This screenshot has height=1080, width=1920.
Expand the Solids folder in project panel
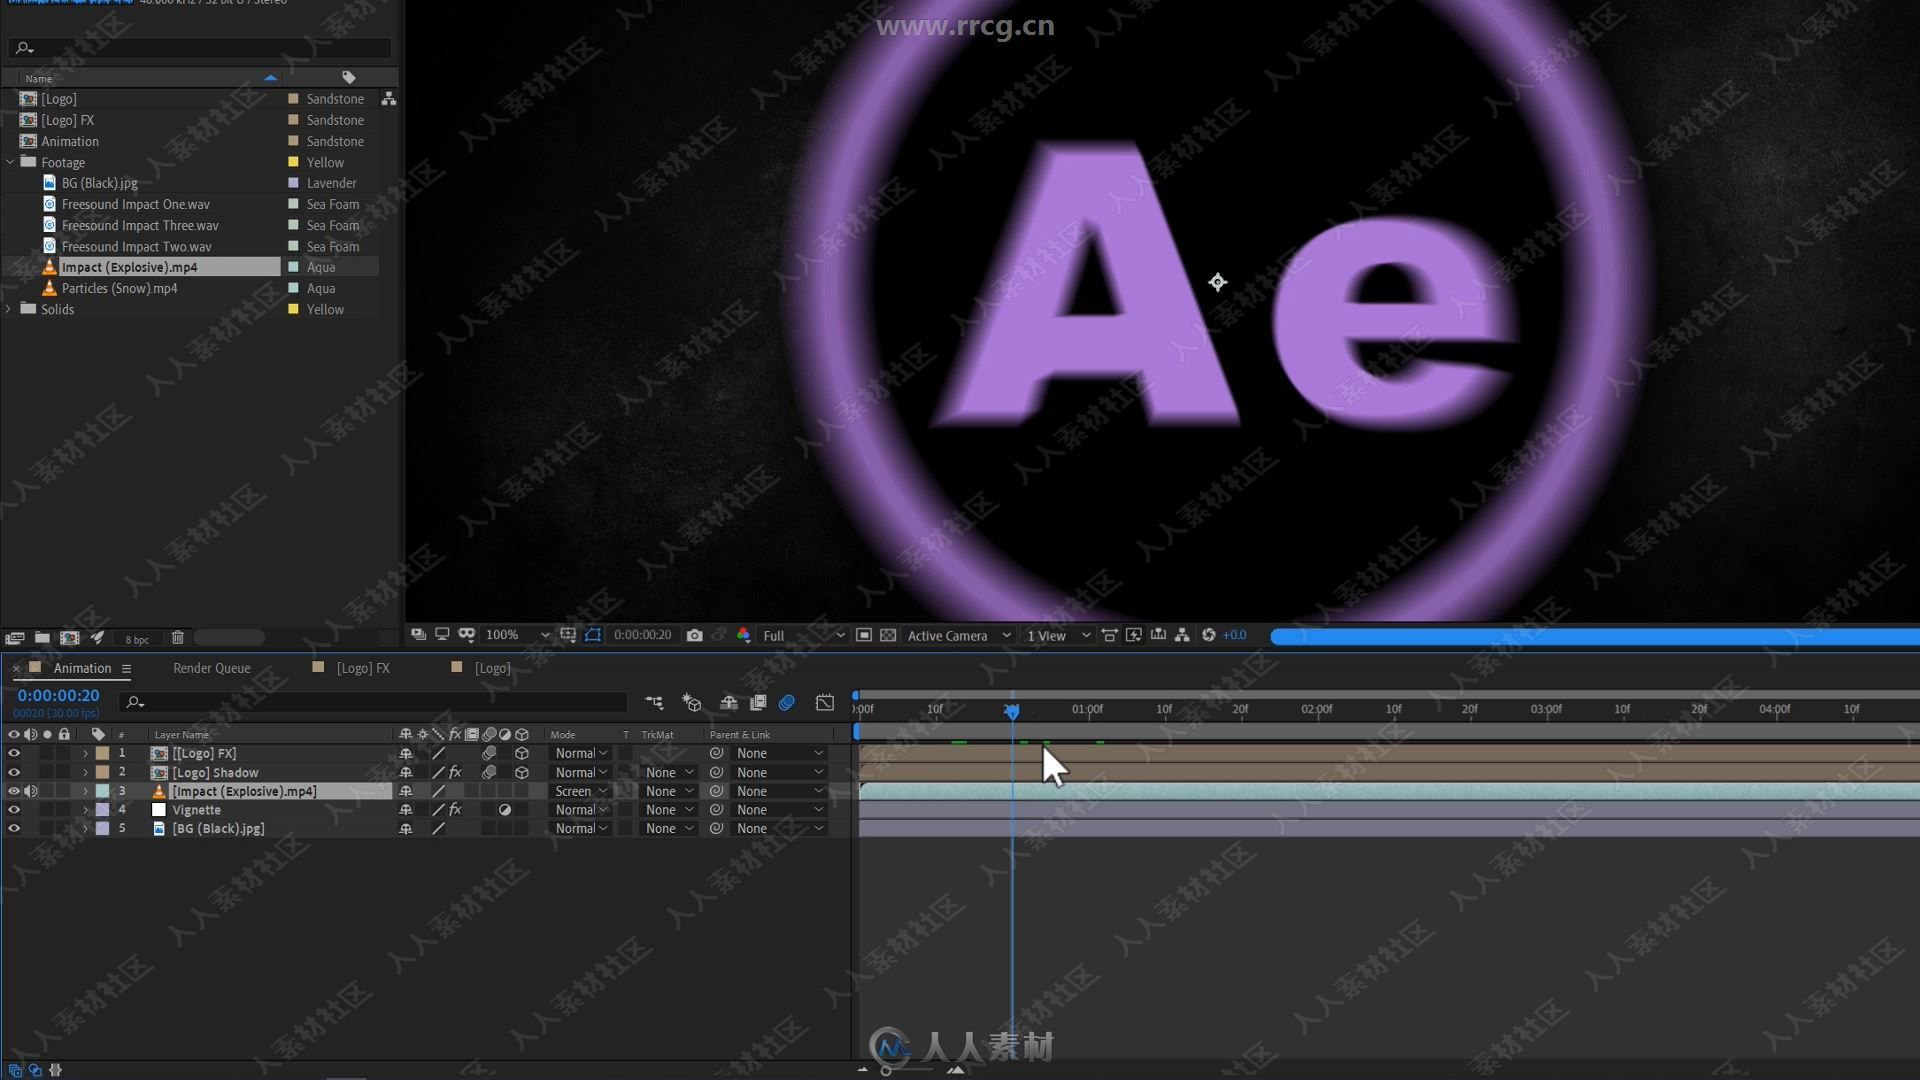coord(11,309)
